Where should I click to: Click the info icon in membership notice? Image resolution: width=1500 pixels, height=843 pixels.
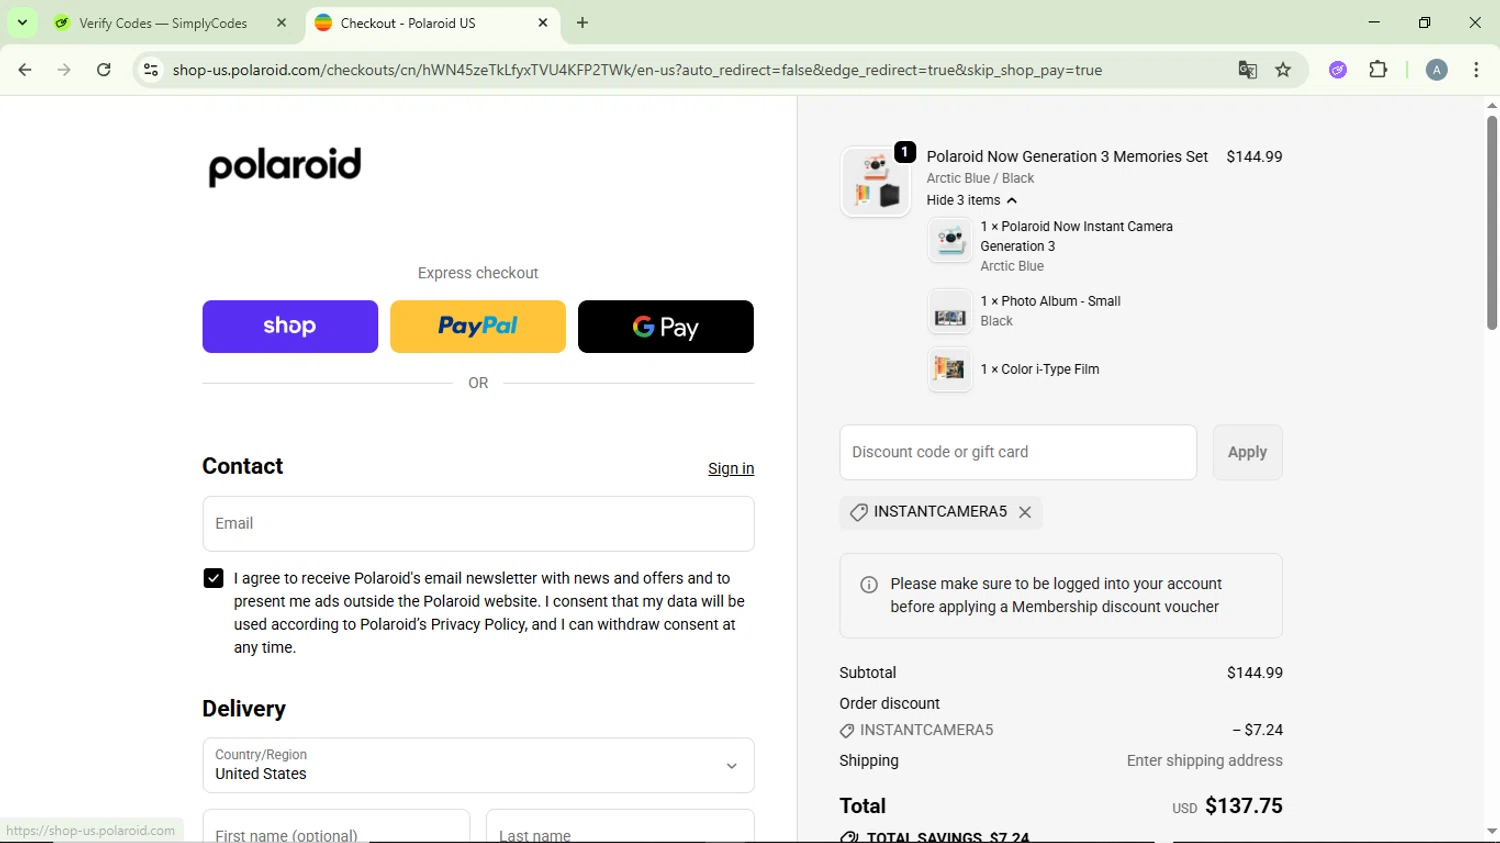(869, 585)
